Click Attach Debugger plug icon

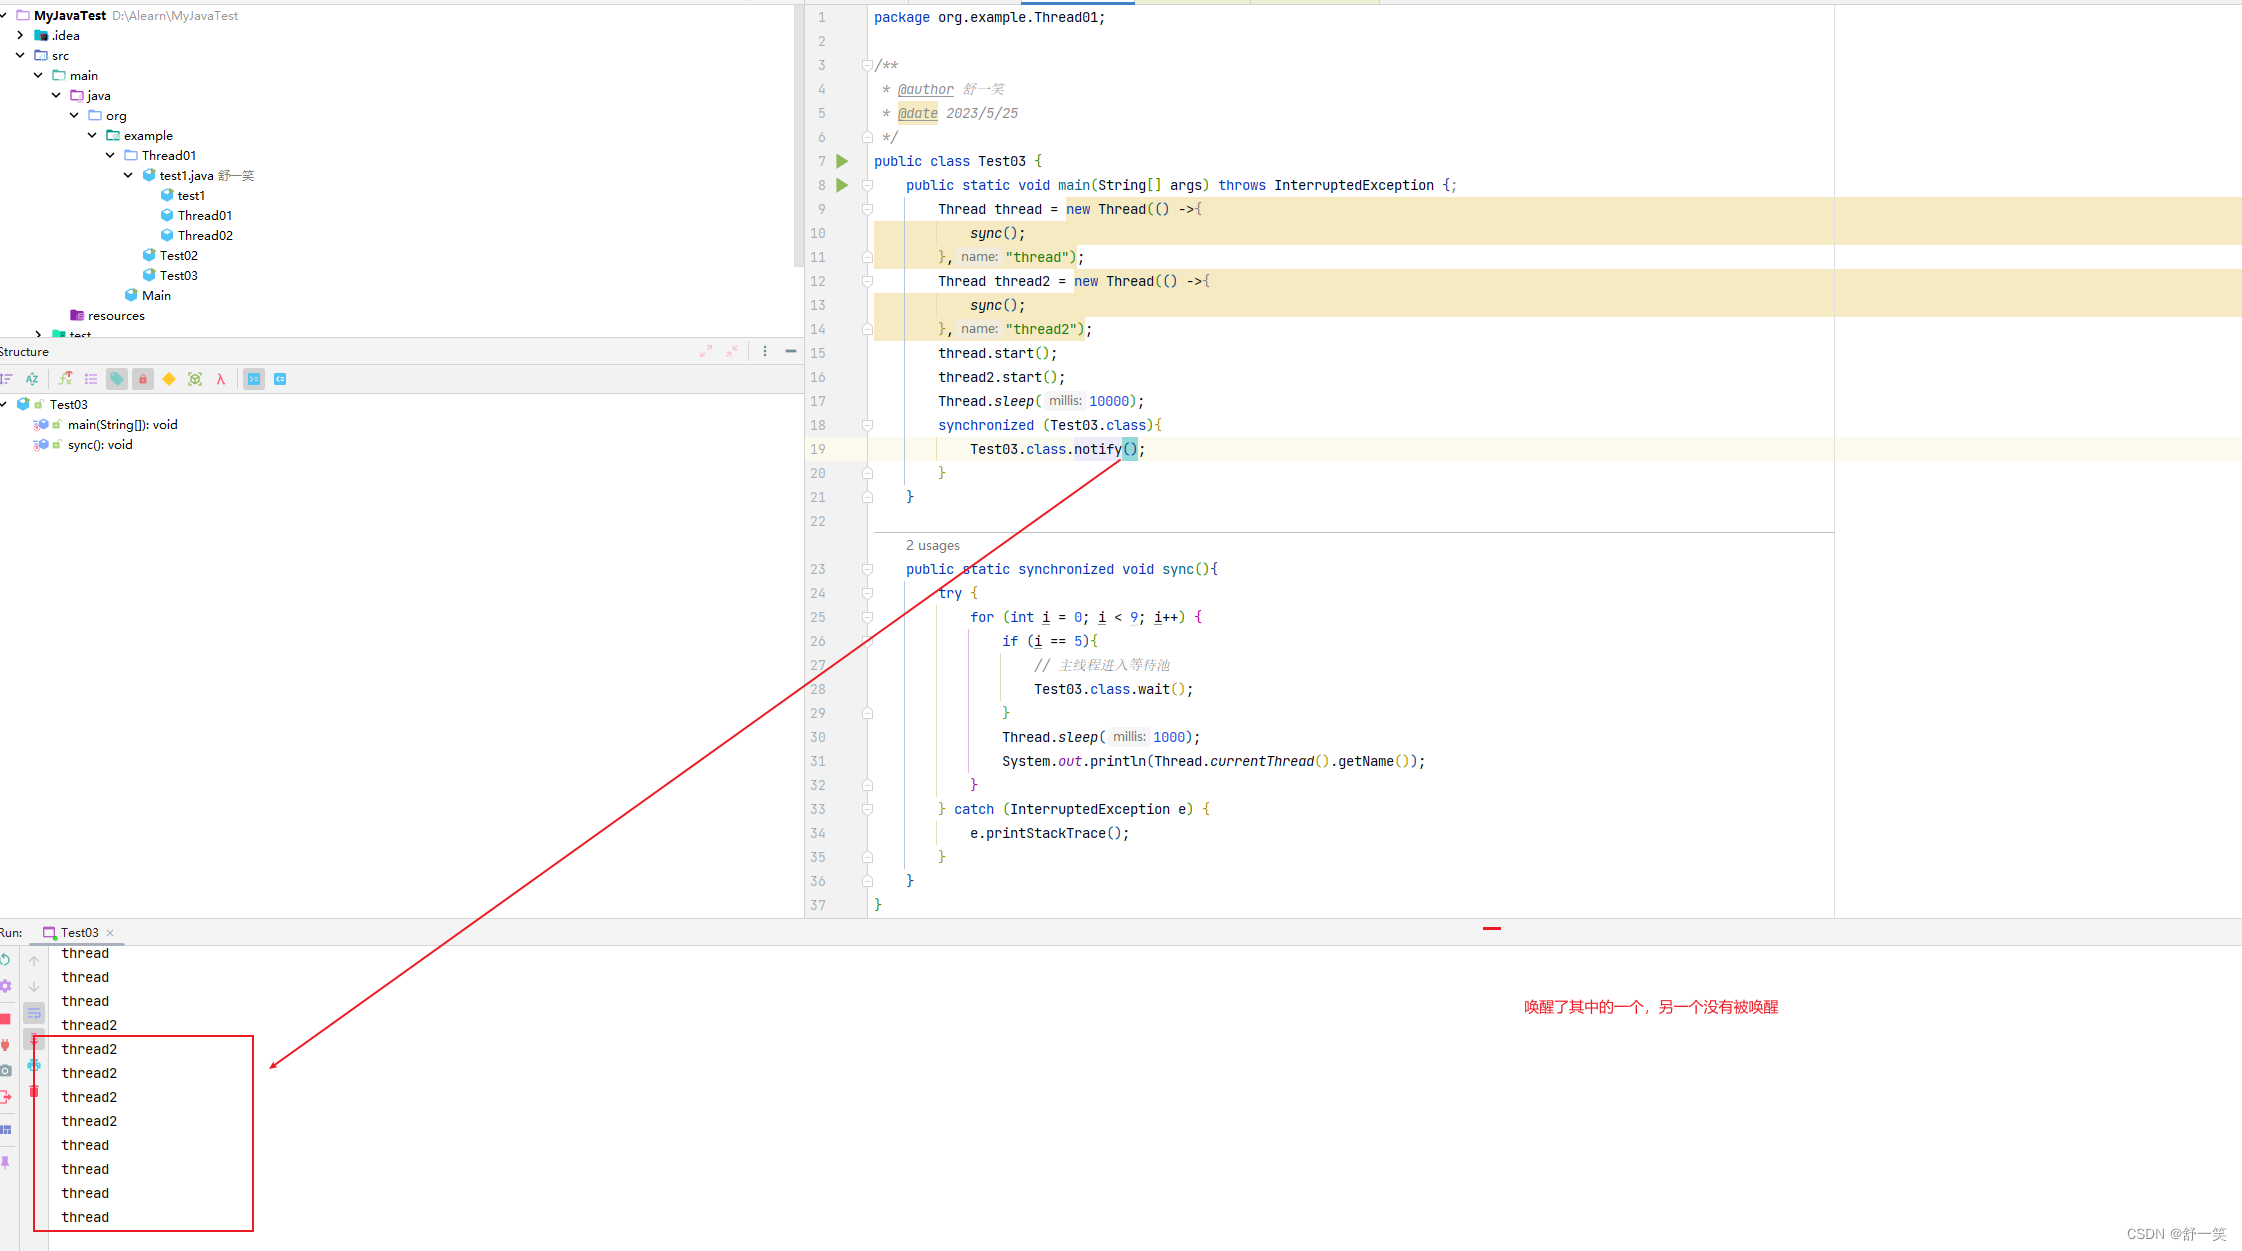click(x=5, y=1044)
